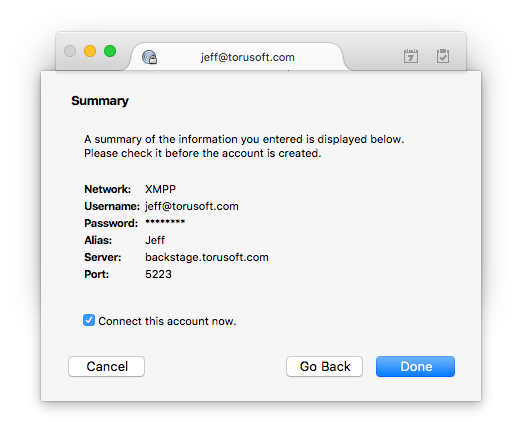Click the gray close window button
Viewport: 522px width, 422px height.
point(70,51)
